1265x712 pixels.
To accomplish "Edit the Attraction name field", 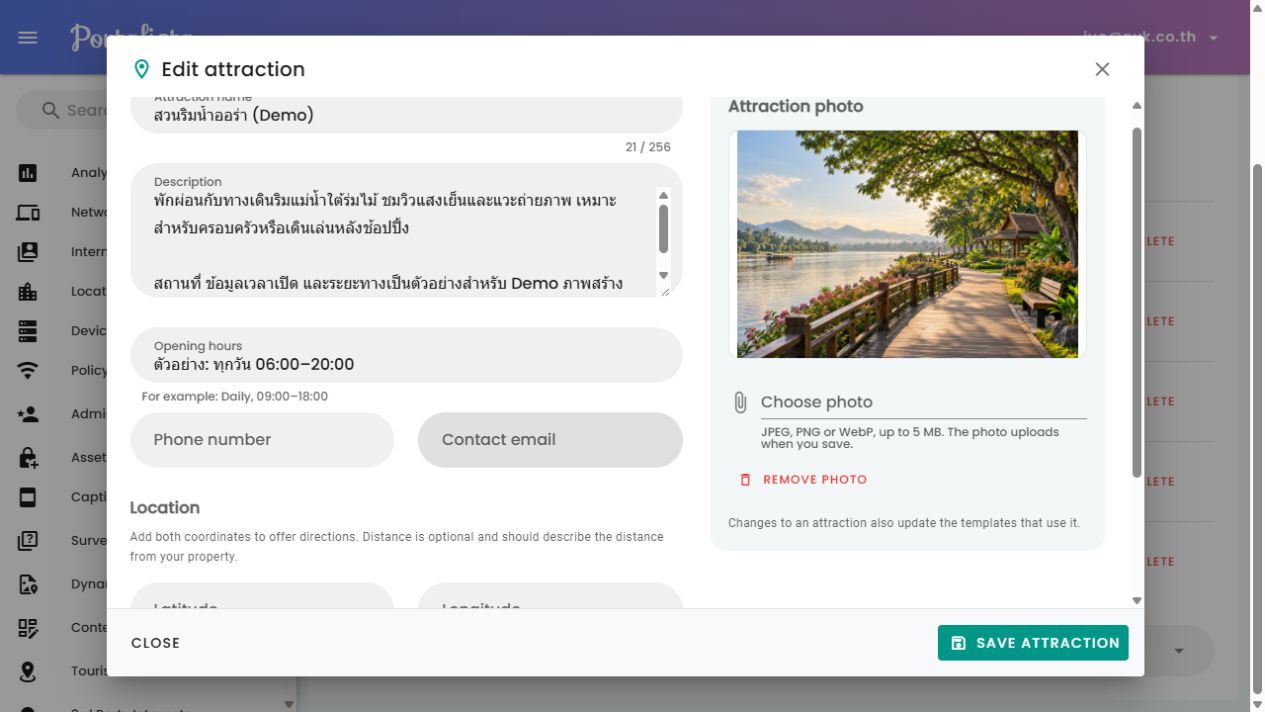I will 407,113.
